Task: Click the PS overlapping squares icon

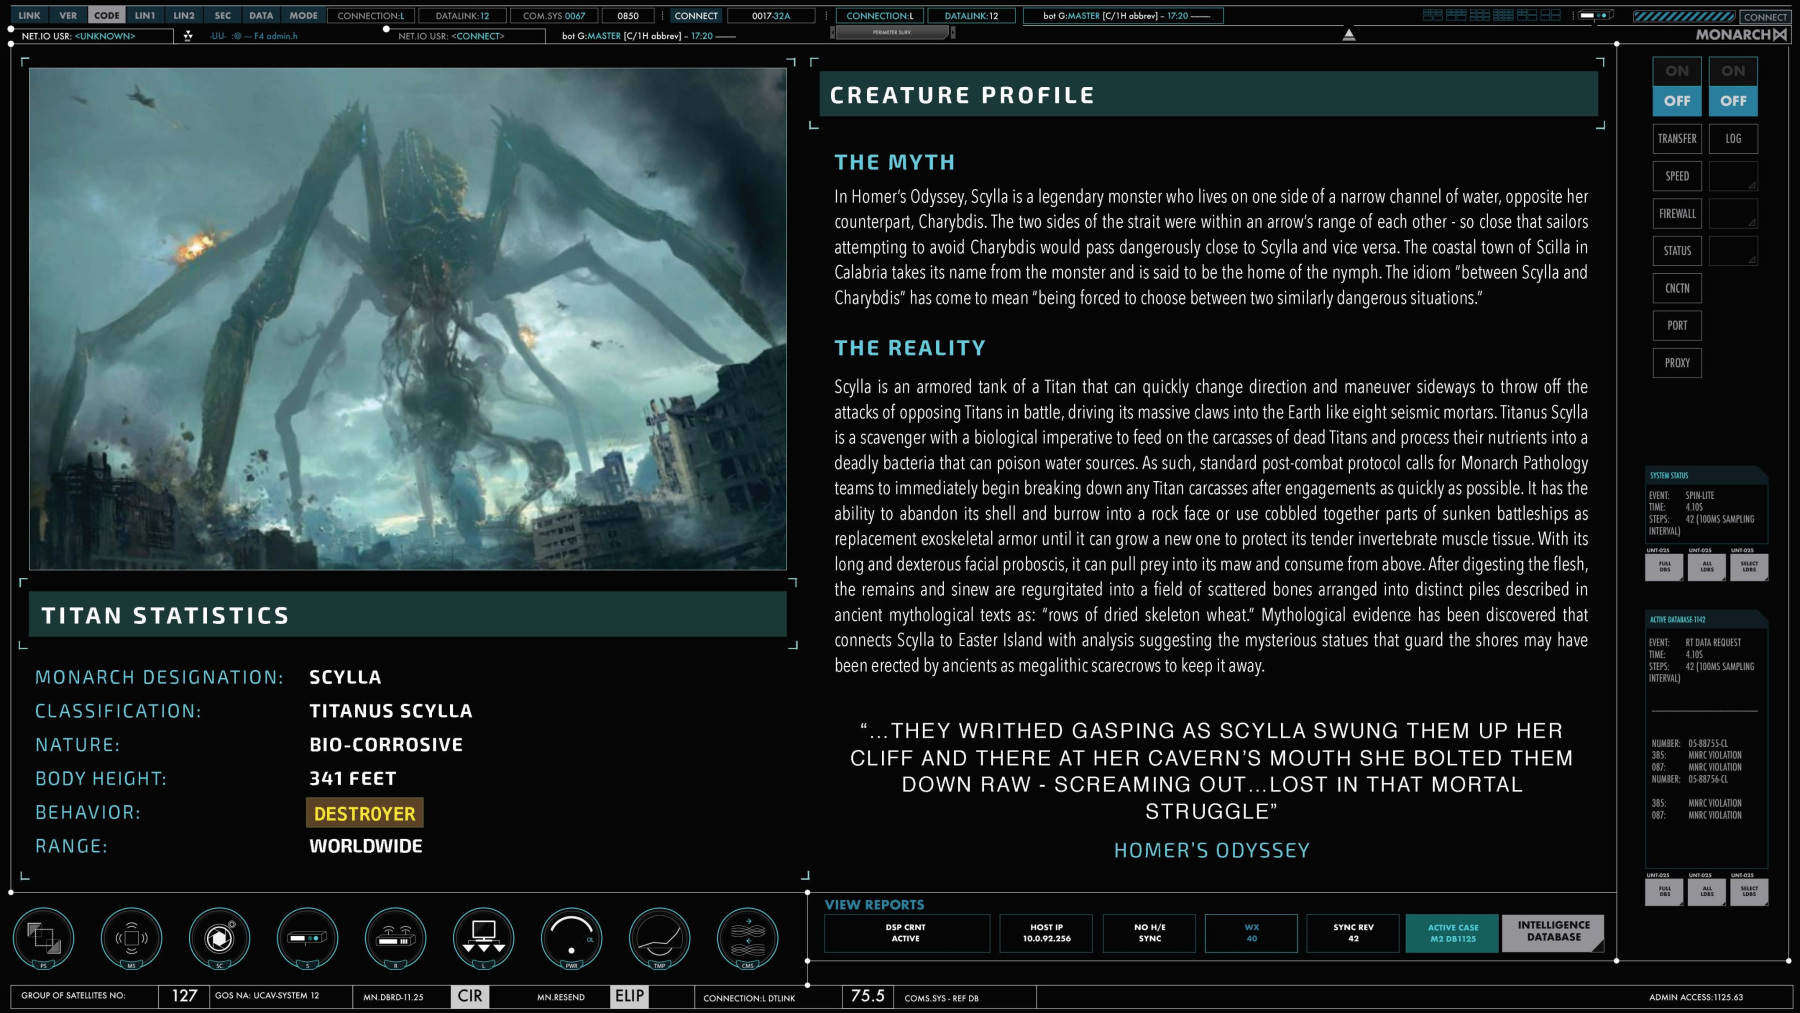Action: tap(43, 938)
